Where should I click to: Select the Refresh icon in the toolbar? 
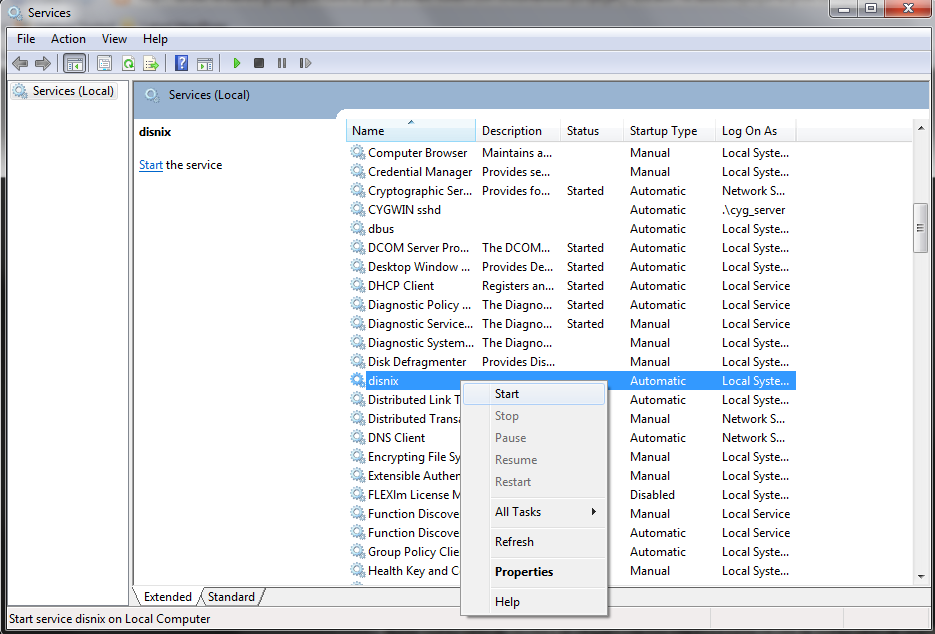coord(128,62)
